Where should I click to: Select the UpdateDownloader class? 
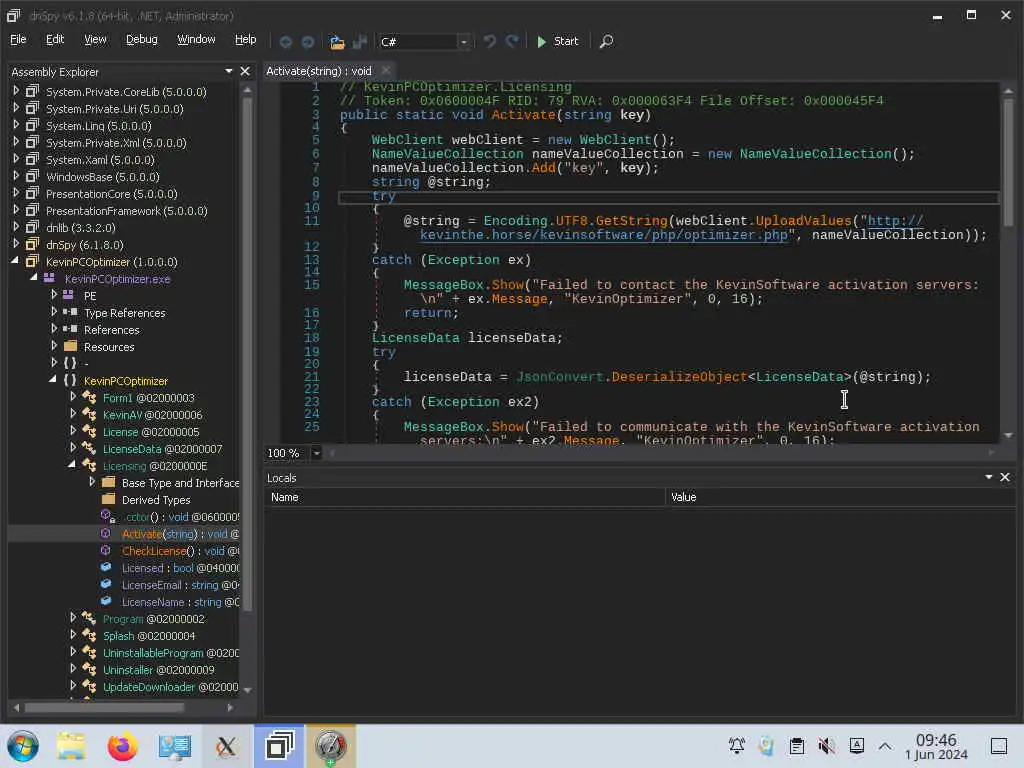[x=170, y=686]
